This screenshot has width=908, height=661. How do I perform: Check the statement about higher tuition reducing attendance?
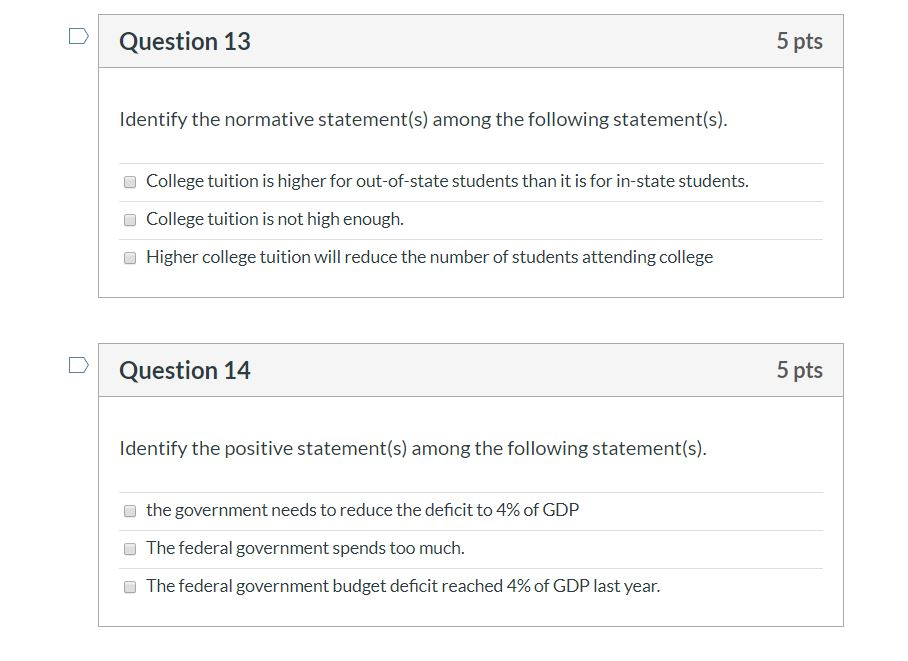pyautogui.click(x=128, y=257)
